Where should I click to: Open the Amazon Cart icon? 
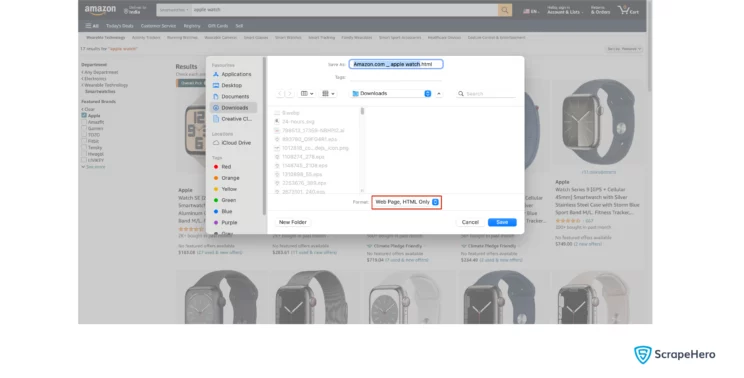click(x=629, y=10)
